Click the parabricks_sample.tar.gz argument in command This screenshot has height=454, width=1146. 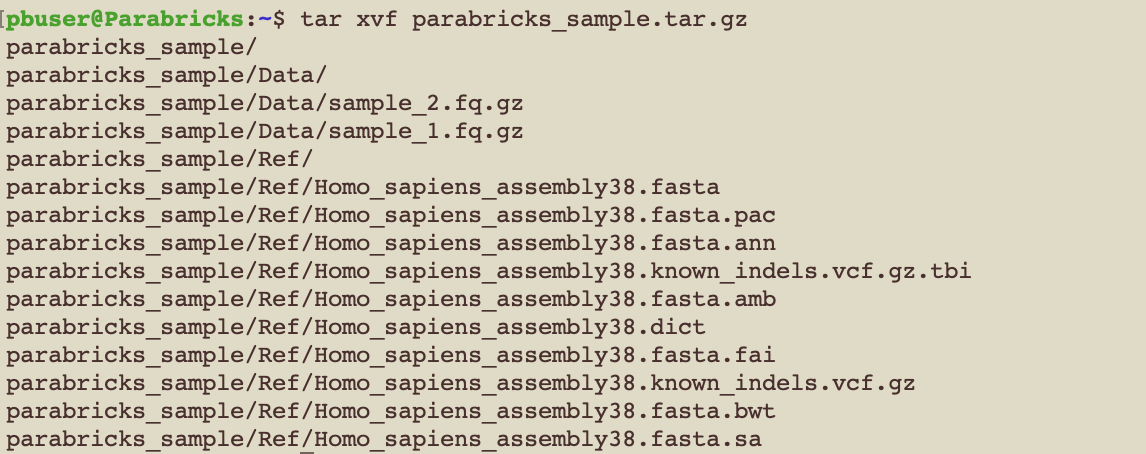(579, 19)
